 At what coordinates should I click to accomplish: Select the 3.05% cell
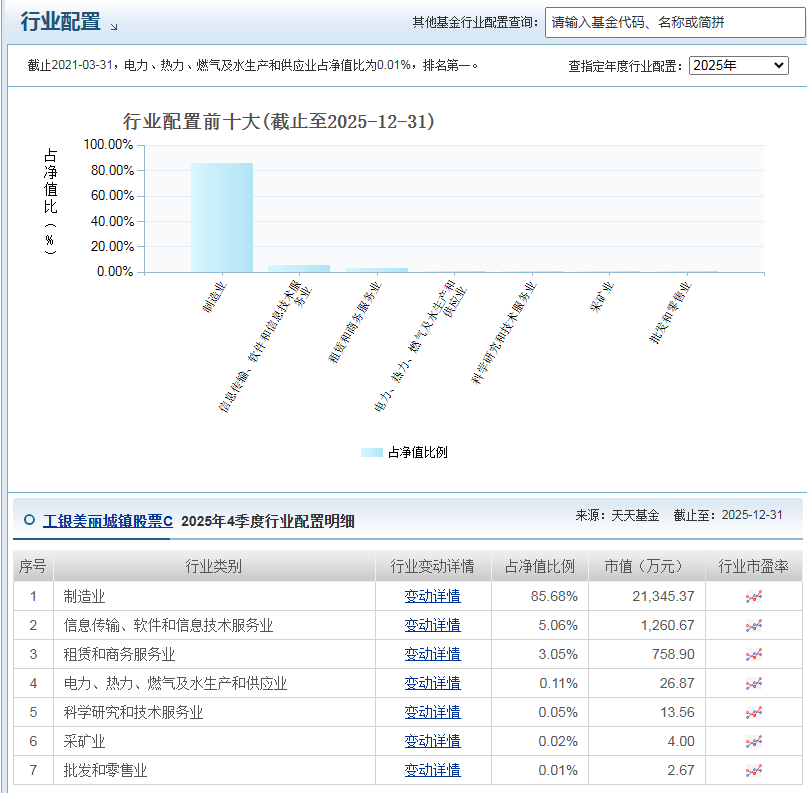(x=540, y=655)
